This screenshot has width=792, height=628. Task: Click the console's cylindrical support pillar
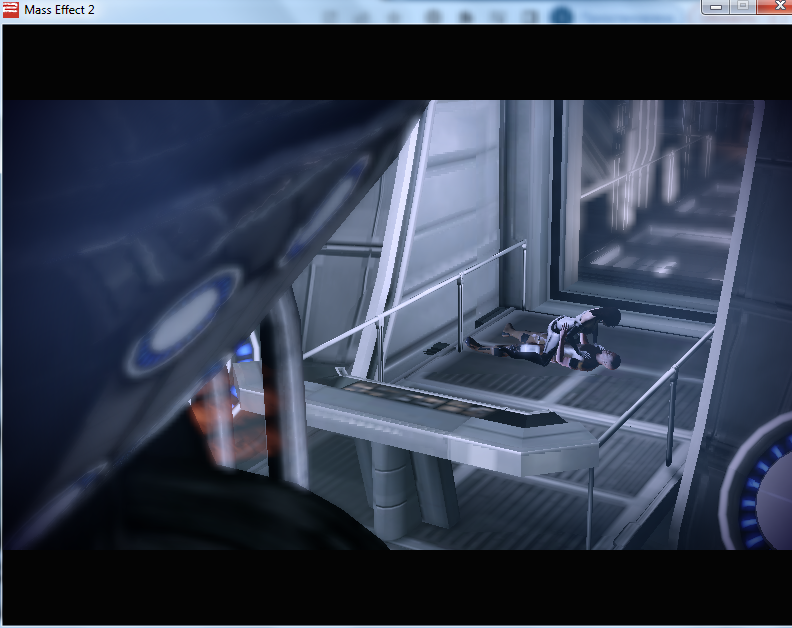(x=390, y=490)
